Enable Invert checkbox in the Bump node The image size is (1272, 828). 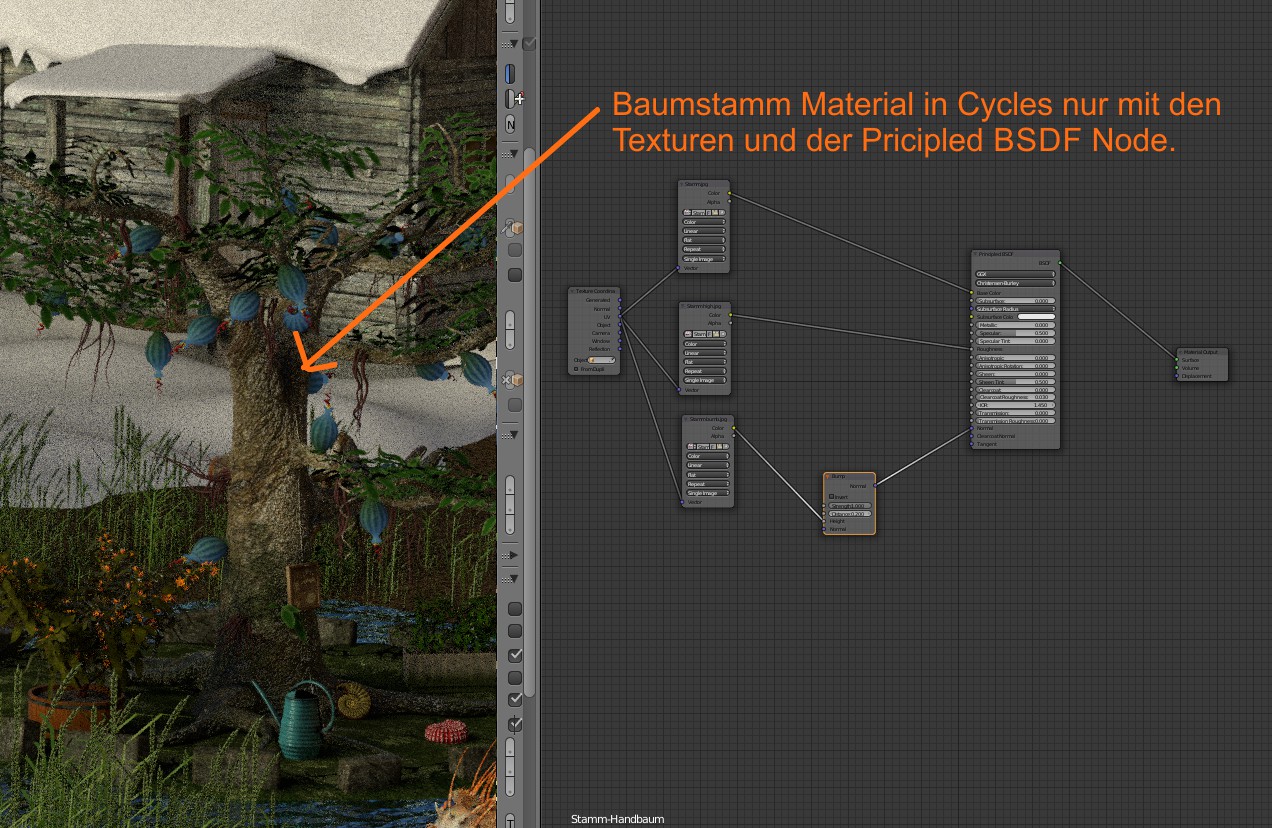click(831, 497)
